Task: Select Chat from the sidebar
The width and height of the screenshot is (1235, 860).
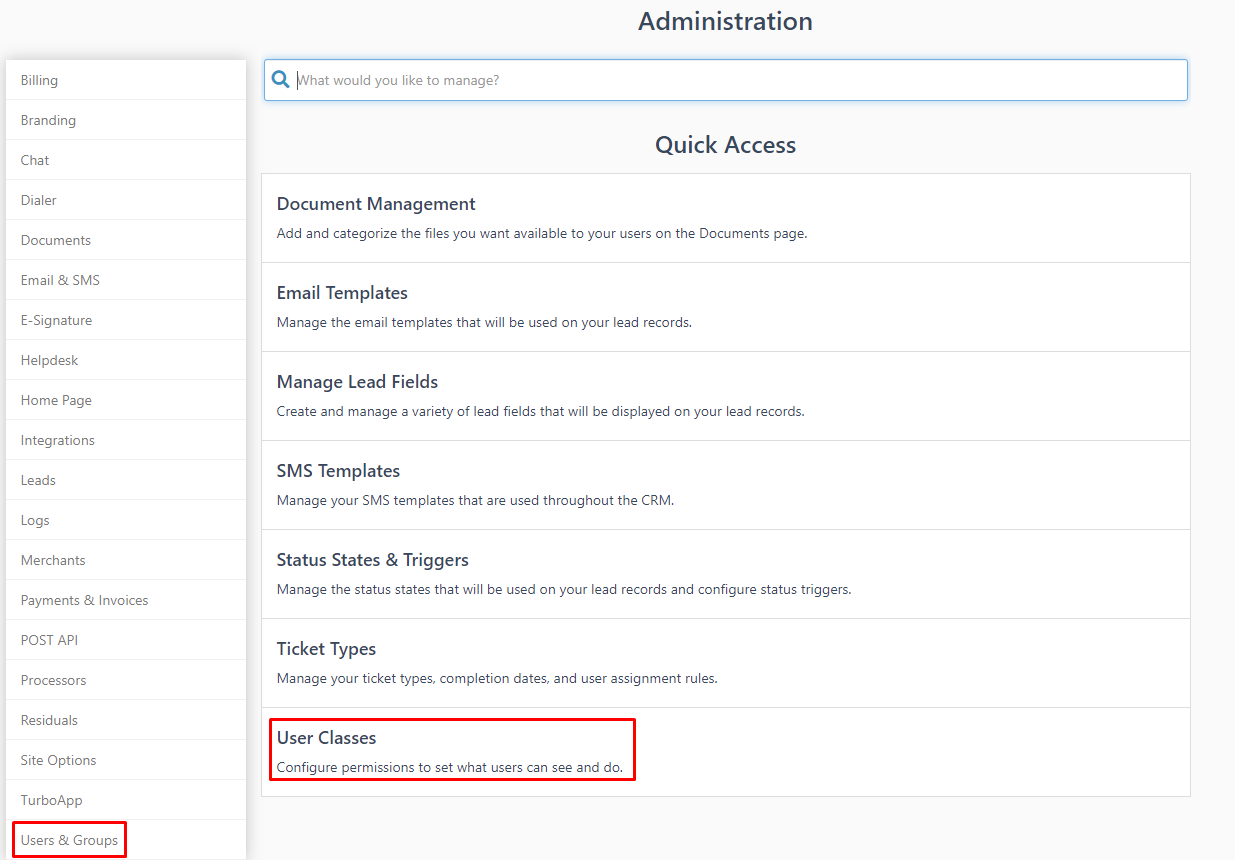Action: (126, 160)
